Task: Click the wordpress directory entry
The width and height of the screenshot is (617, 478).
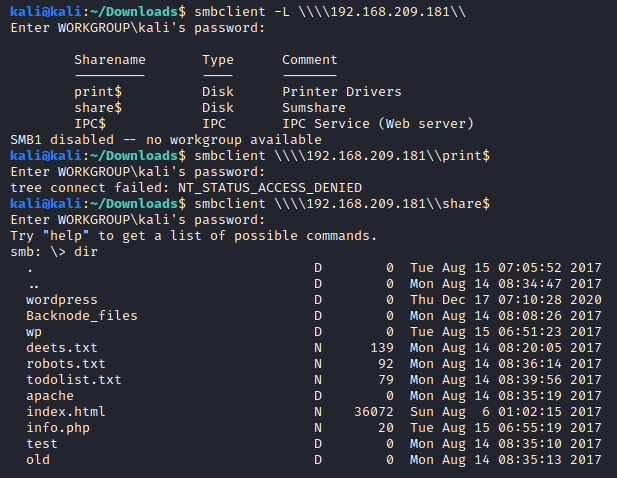Action: point(62,299)
